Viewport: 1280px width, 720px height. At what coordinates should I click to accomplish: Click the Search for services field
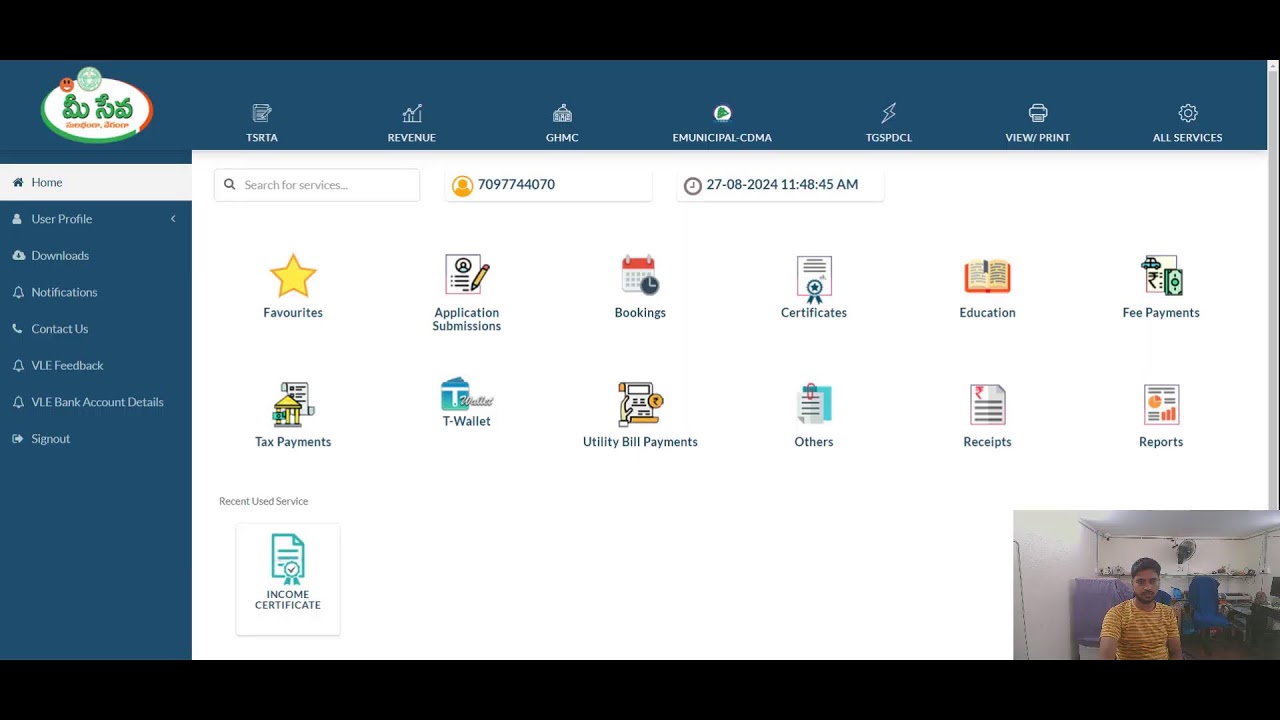[317, 185]
